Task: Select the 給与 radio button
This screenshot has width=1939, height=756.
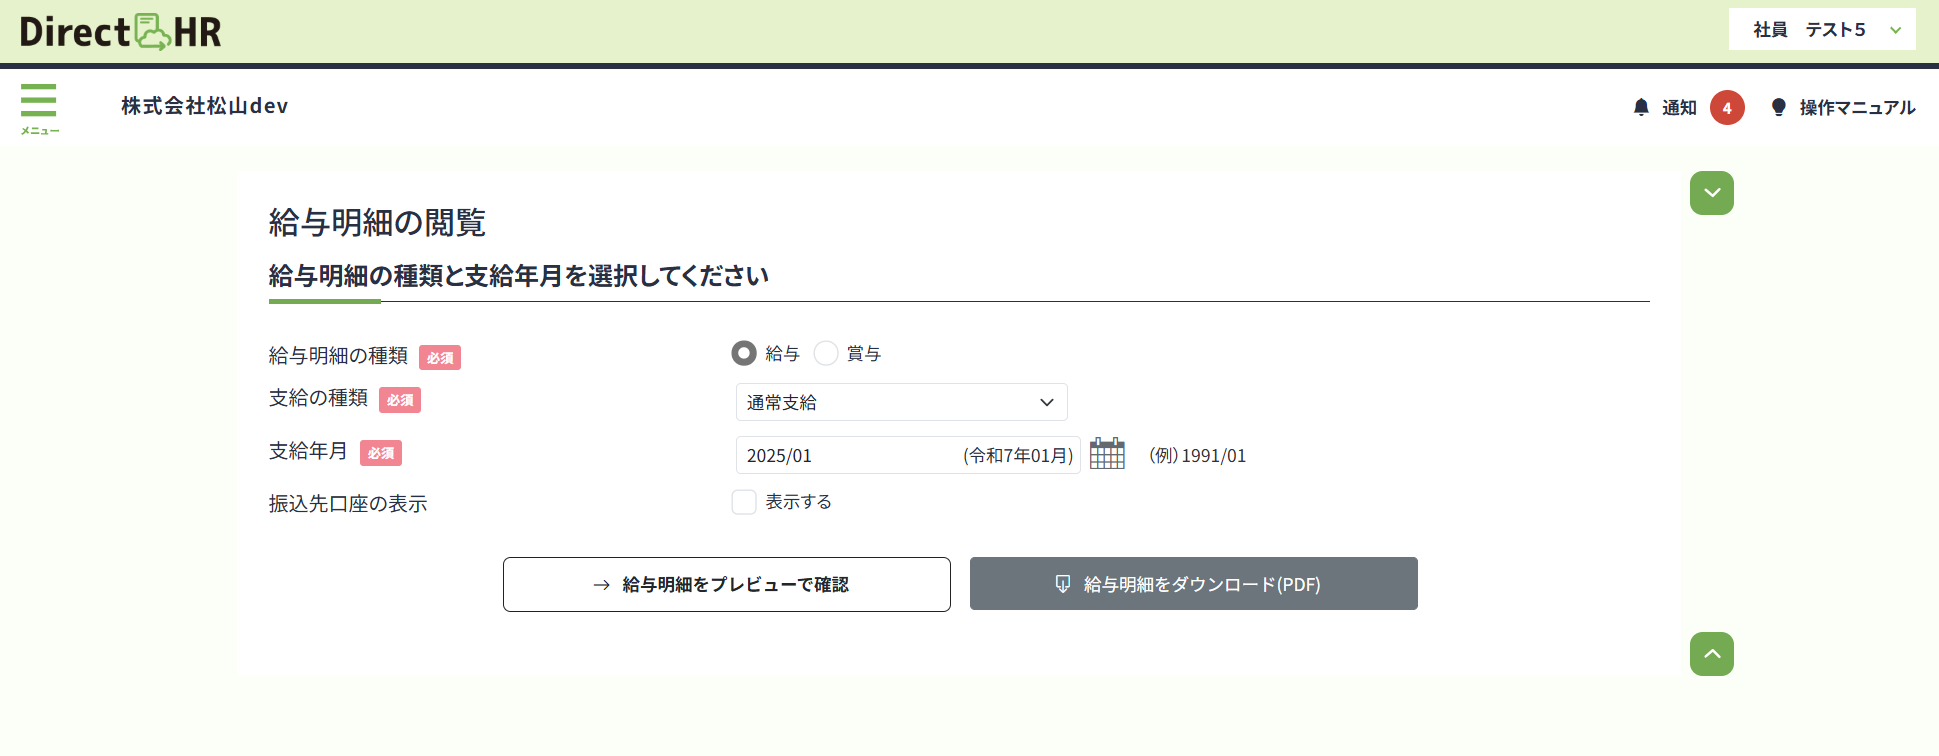Action: [x=744, y=353]
